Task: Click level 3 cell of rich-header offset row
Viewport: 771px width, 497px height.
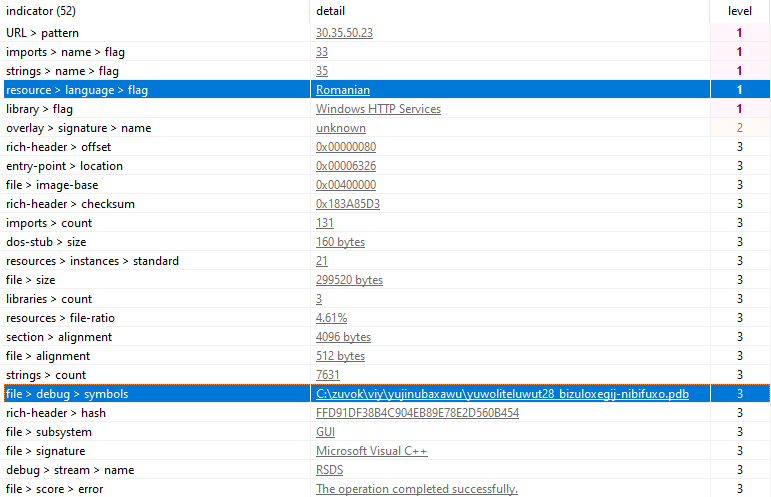Action: pyautogui.click(x=740, y=147)
